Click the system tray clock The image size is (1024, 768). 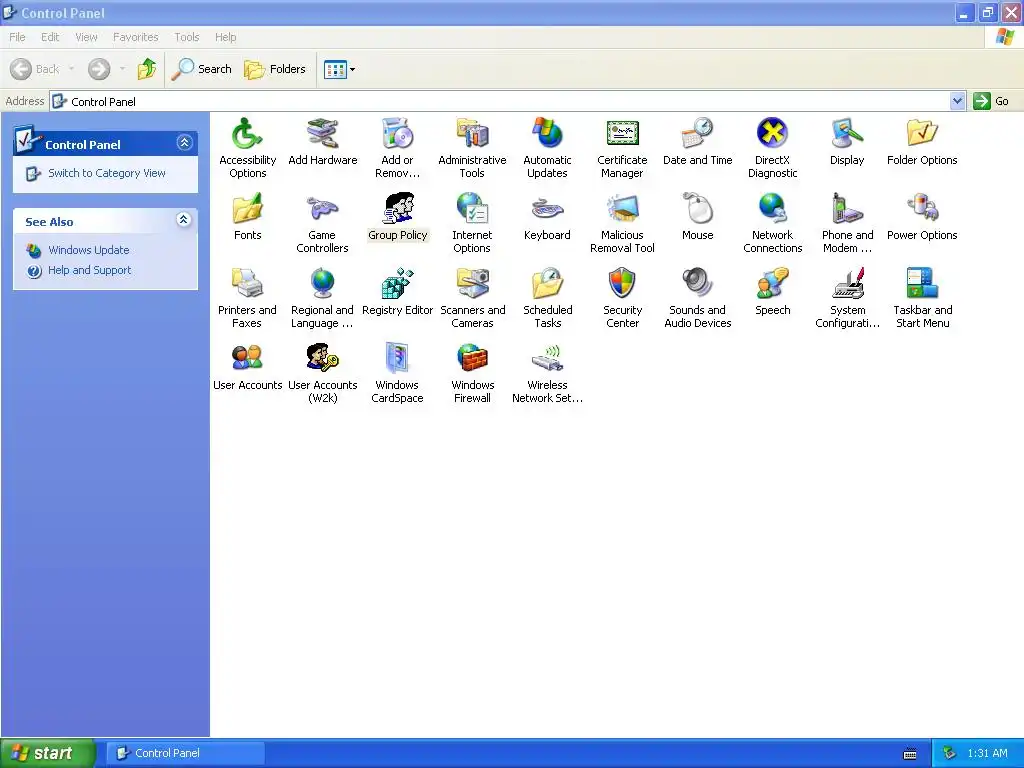[987, 753]
